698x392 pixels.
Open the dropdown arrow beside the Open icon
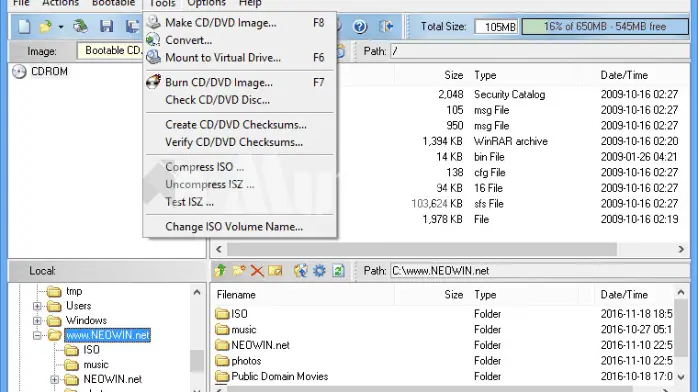click(61, 27)
